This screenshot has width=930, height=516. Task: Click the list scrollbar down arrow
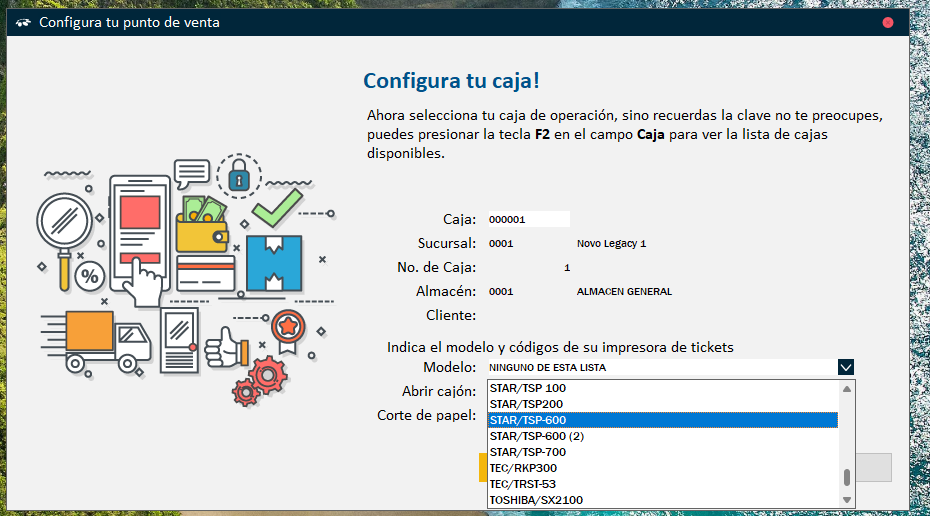(x=847, y=499)
